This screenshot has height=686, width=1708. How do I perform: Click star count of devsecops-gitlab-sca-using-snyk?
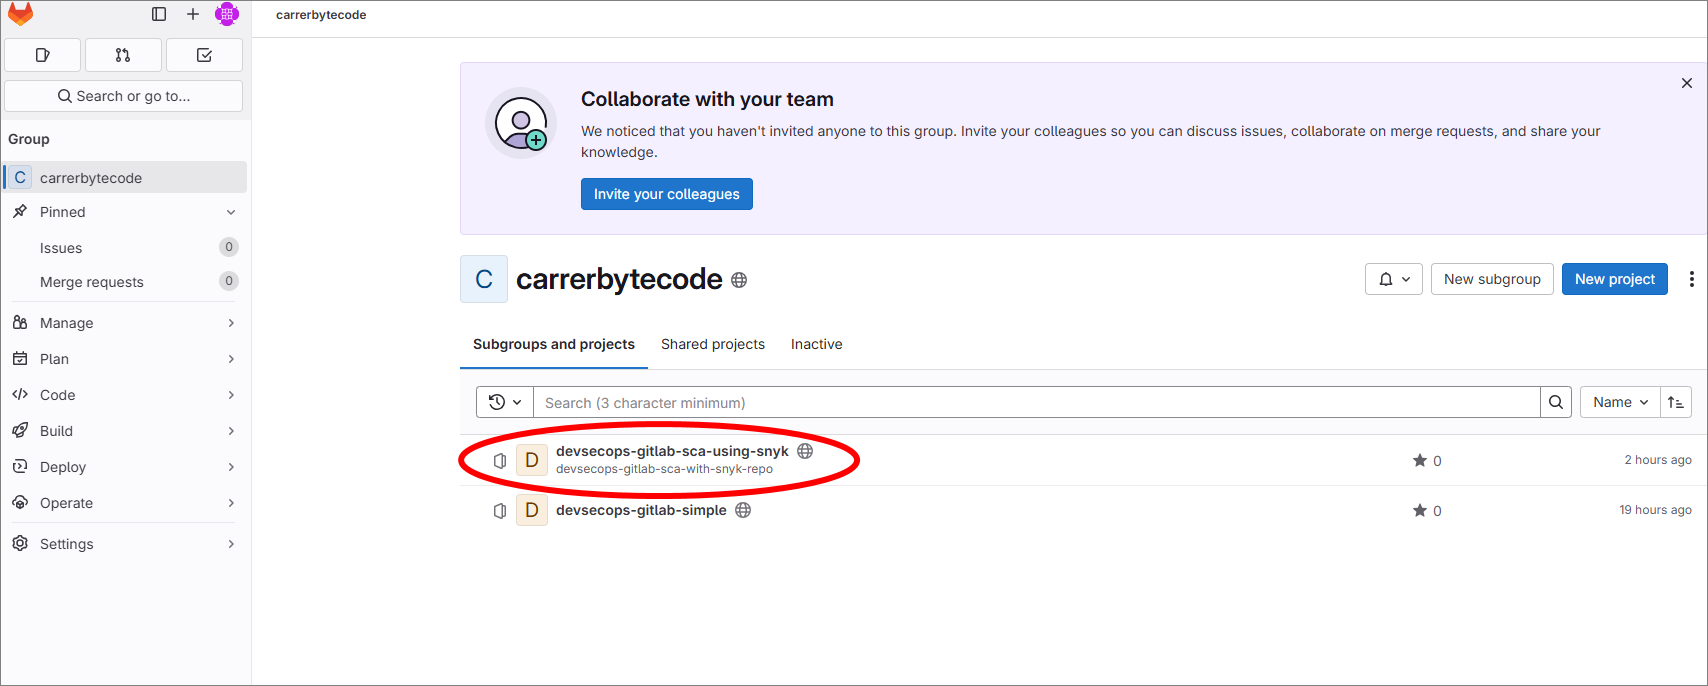1427,461
